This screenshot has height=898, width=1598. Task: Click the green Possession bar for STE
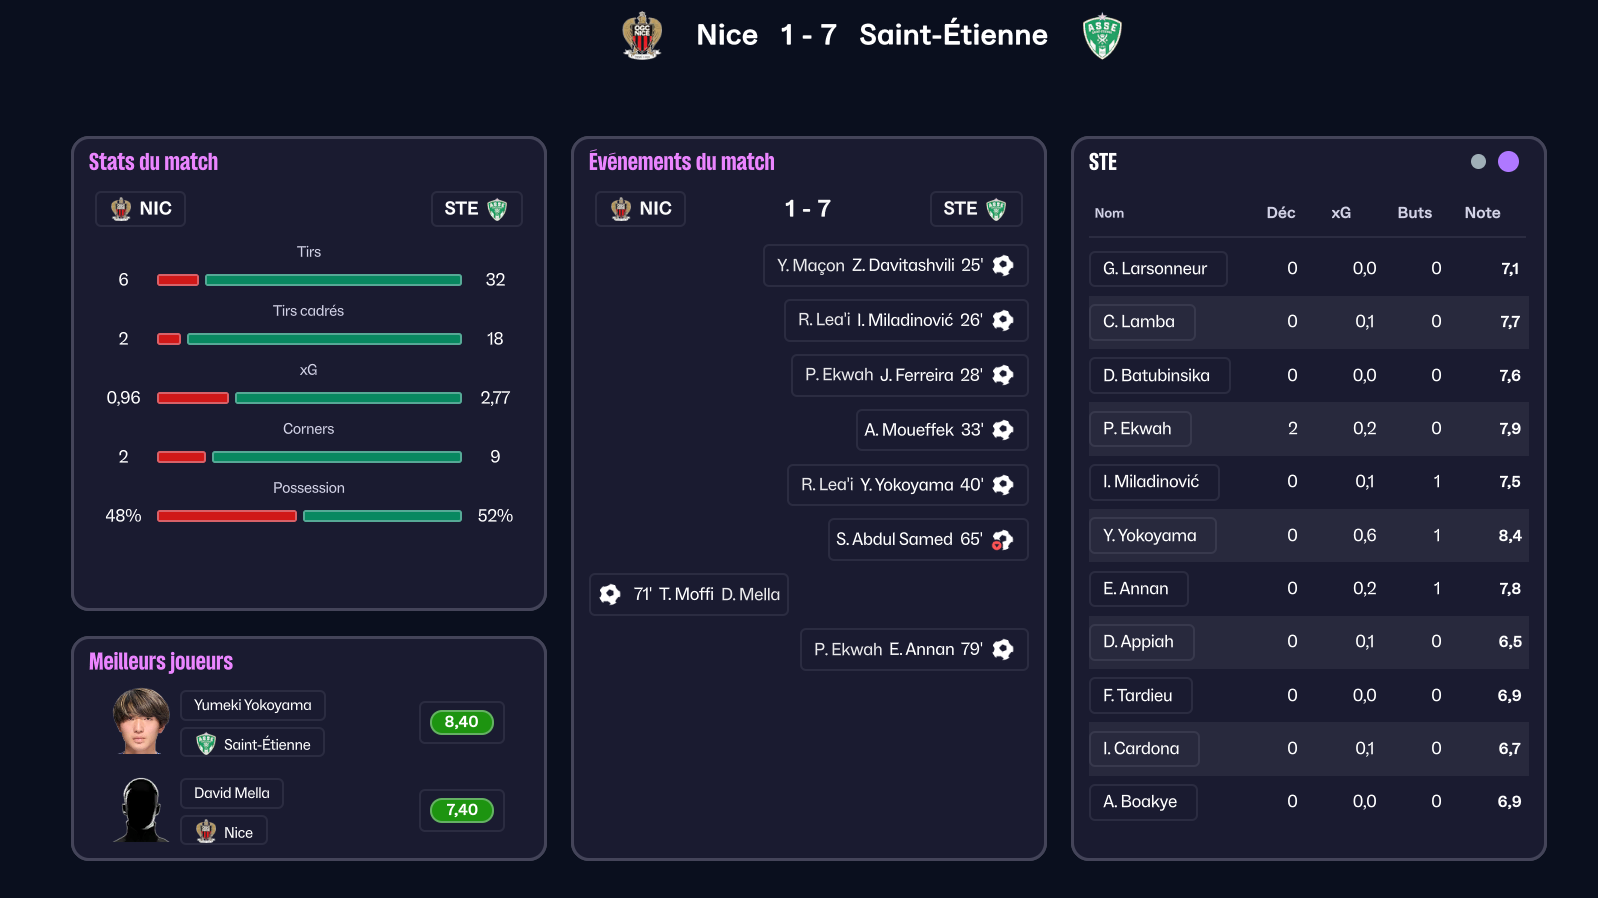[x=382, y=516]
